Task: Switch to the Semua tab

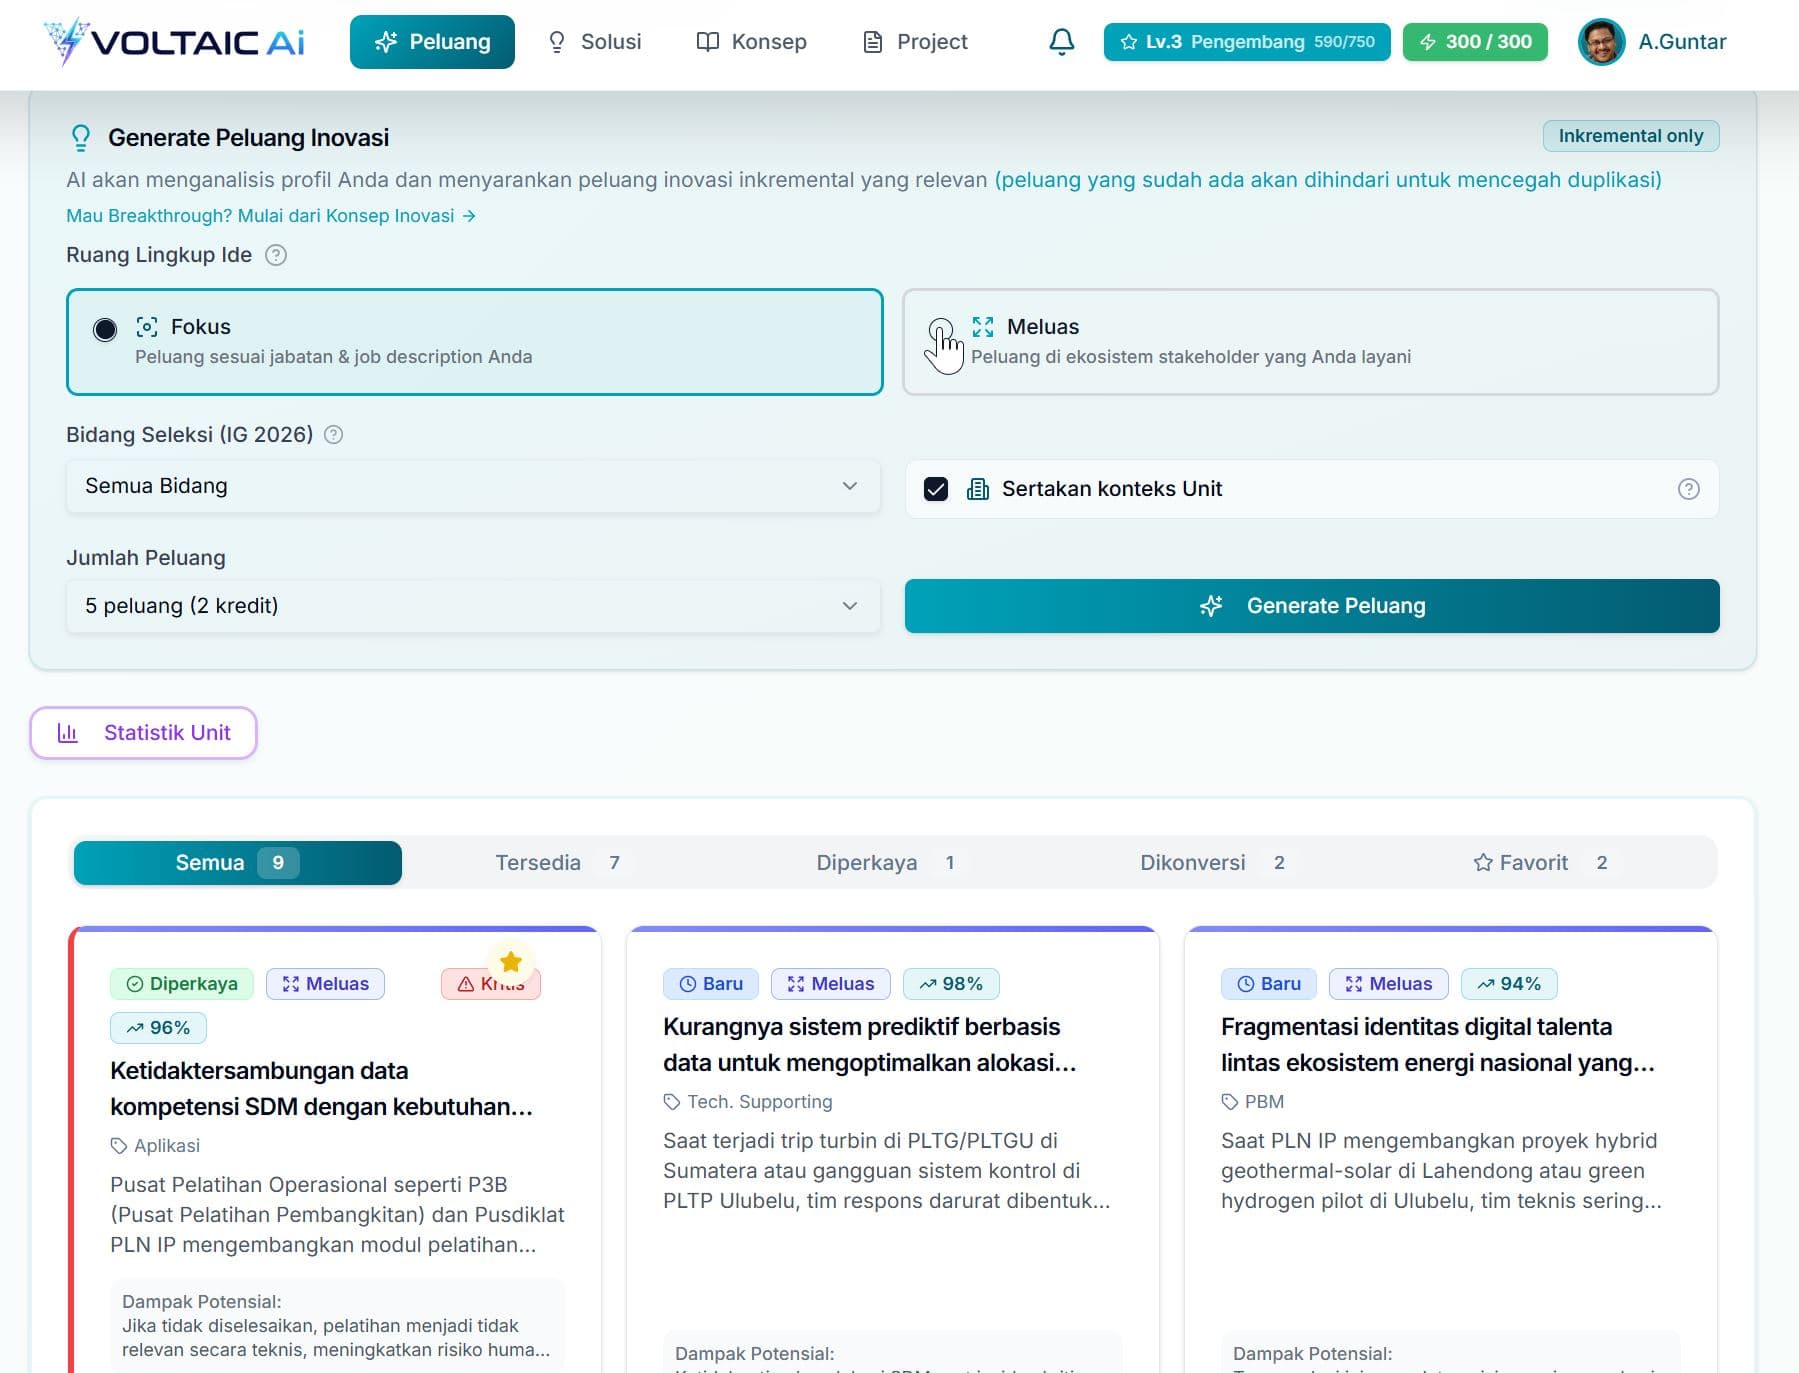Action: [238, 863]
